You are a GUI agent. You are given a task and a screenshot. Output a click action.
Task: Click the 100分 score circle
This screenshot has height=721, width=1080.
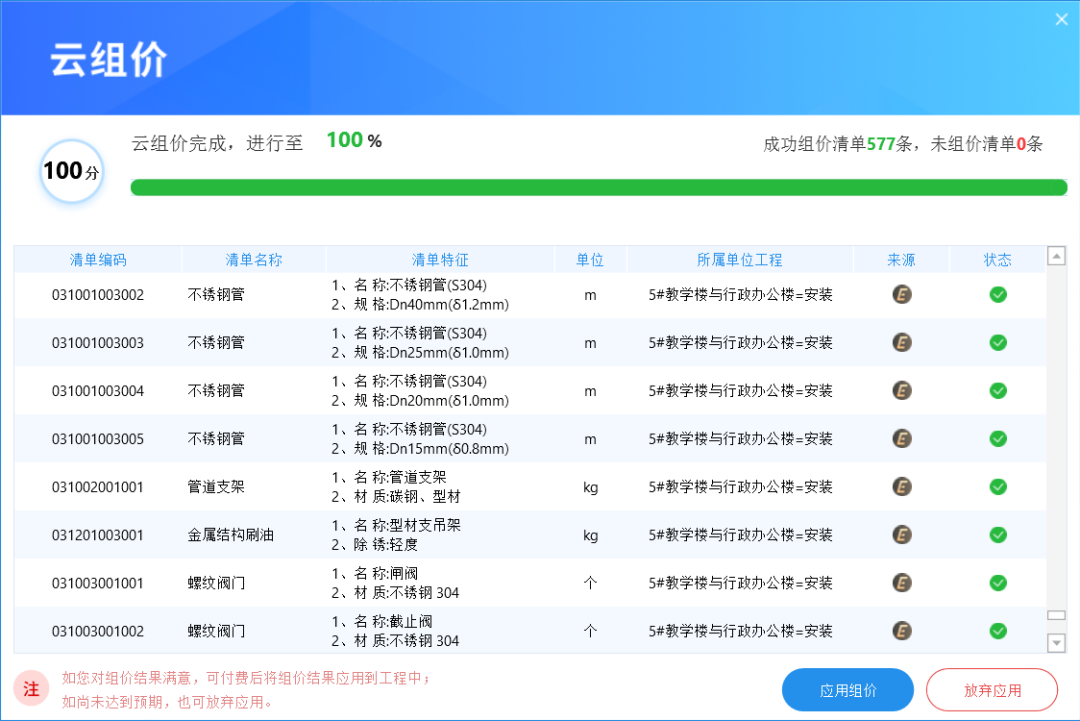pyautogui.click(x=72, y=171)
